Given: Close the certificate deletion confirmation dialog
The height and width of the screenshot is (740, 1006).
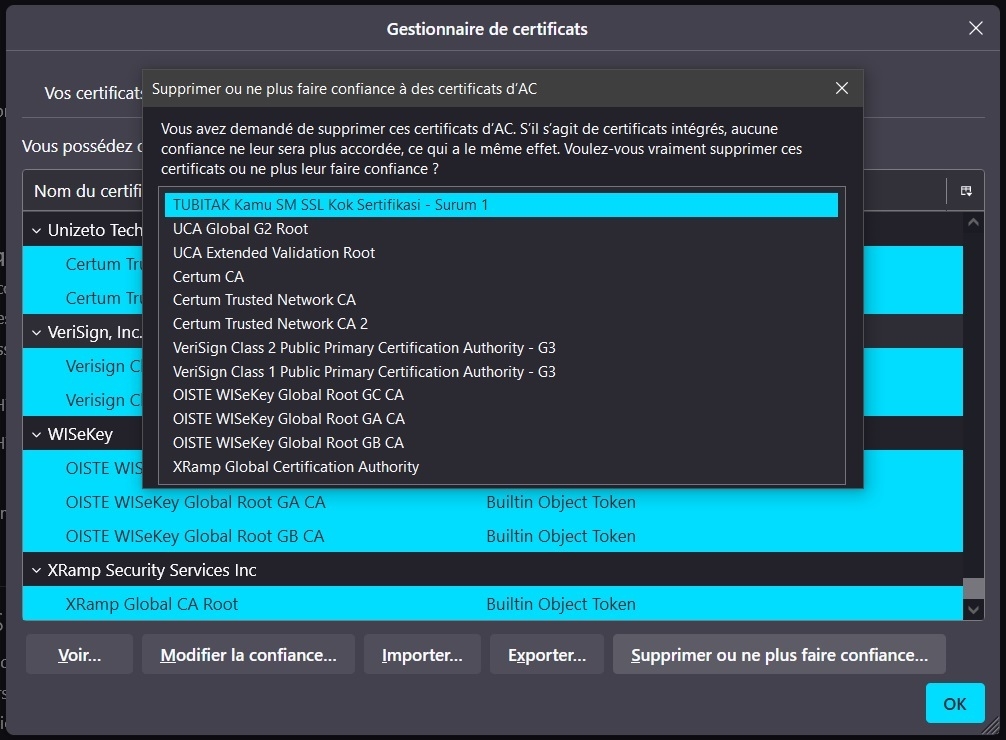Looking at the screenshot, I should 842,89.
